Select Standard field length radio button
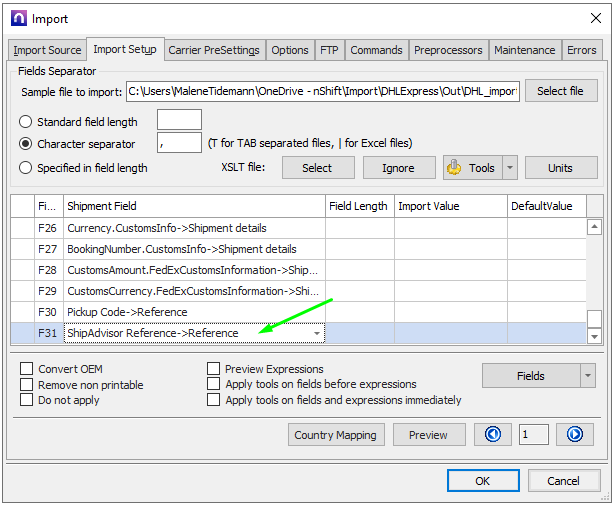 (x=26, y=122)
